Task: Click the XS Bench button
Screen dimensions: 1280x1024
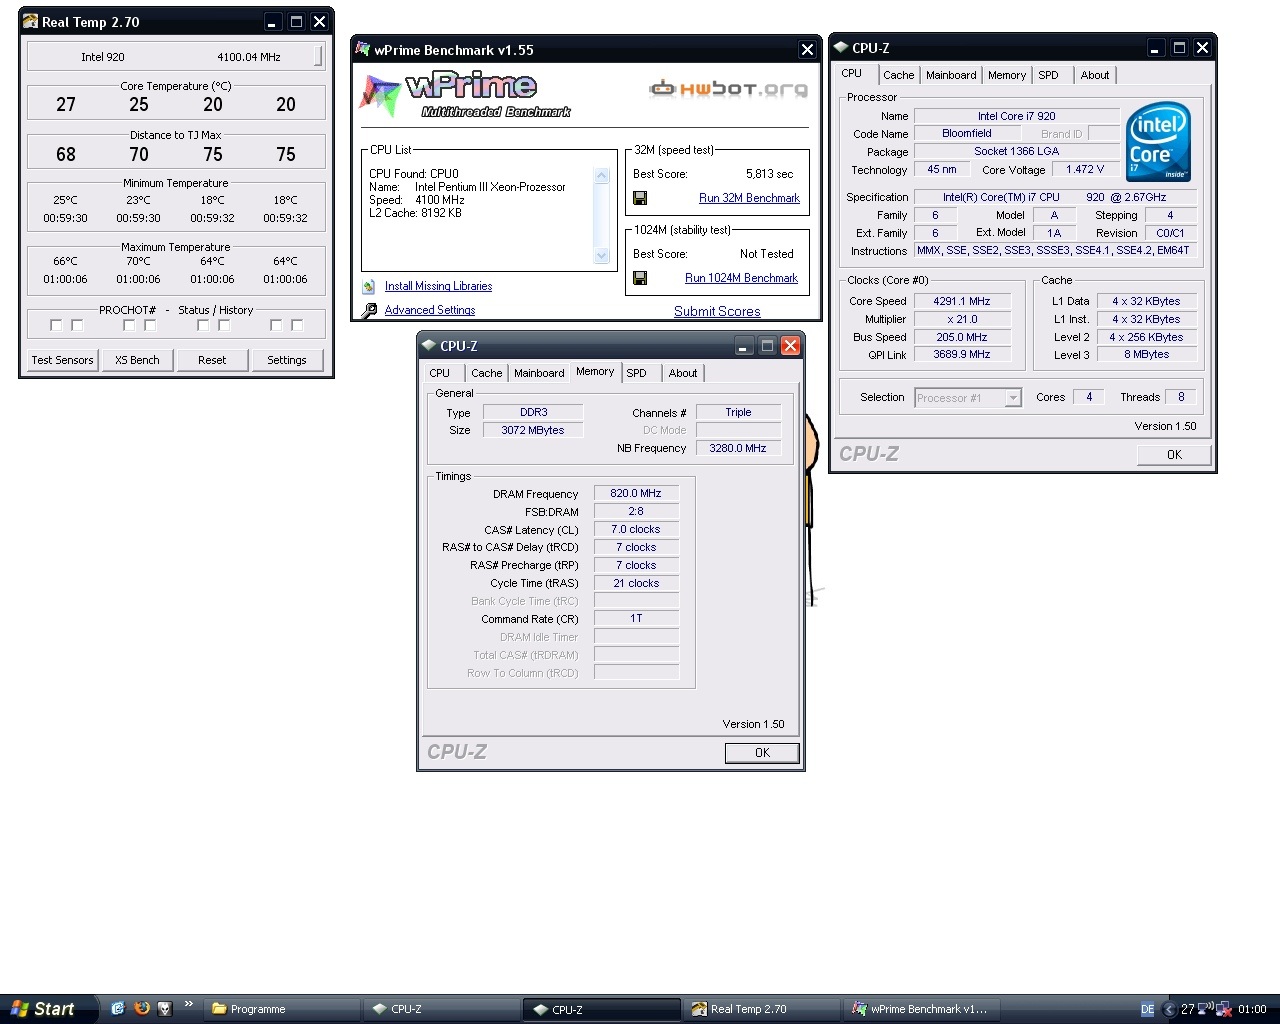Action: tap(137, 360)
